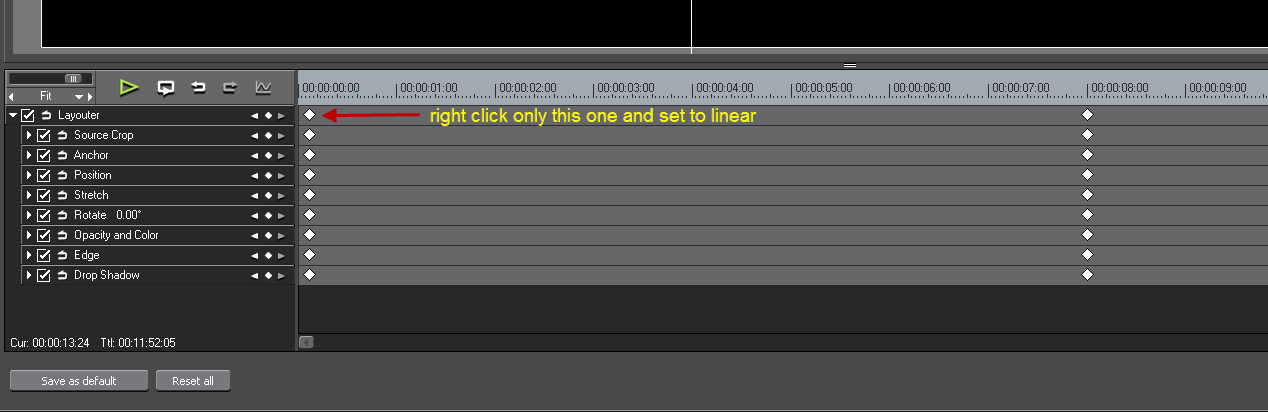Toggle loop playback icon

pos(166,88)
